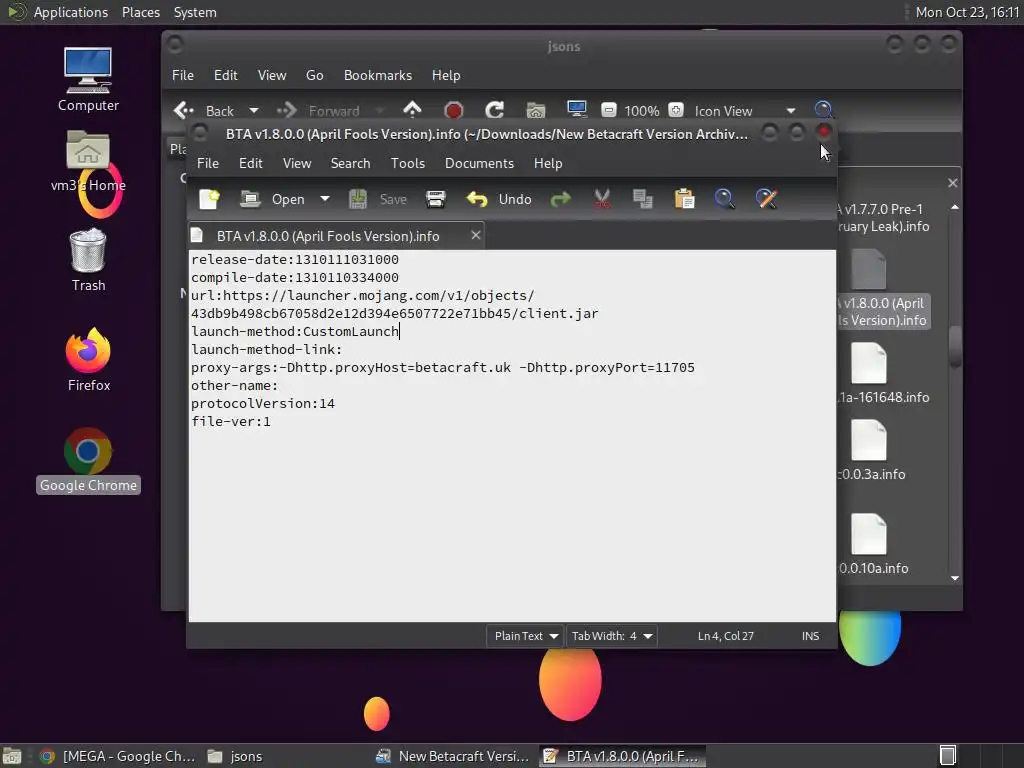The image size is (1024, 768).
Task: Open Computer icon in jsons toolbar
Action: click(x=577, y=109)
